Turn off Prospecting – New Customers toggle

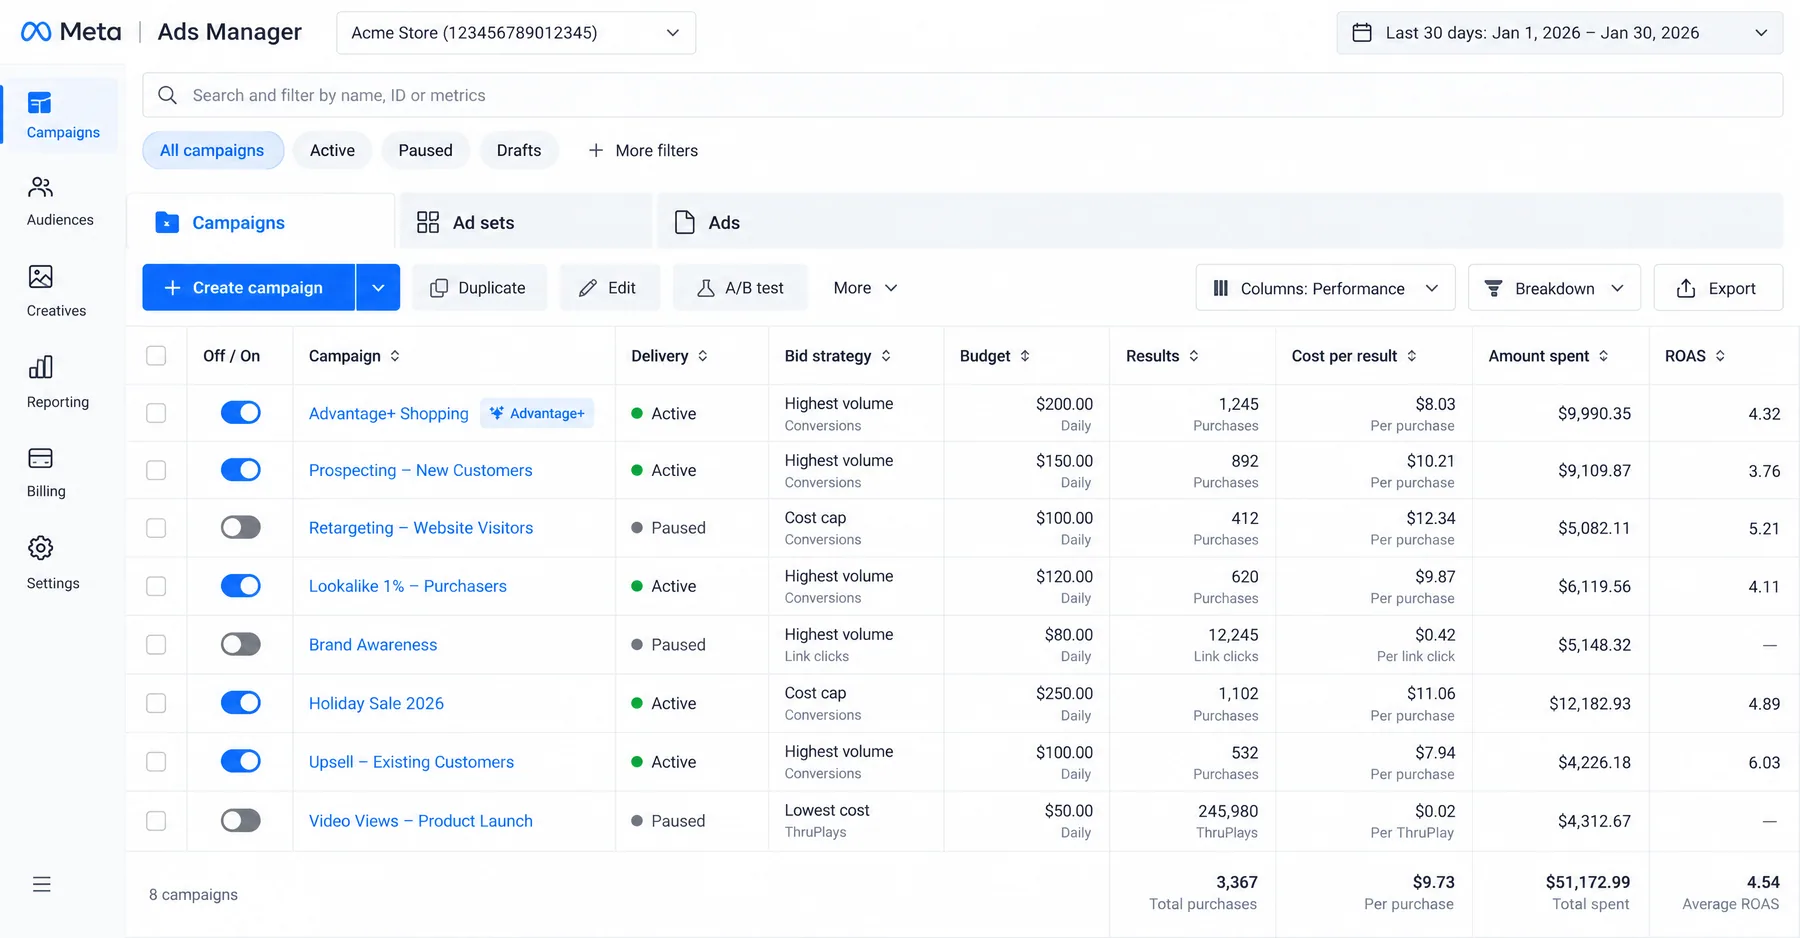click(x=241, y=470)
